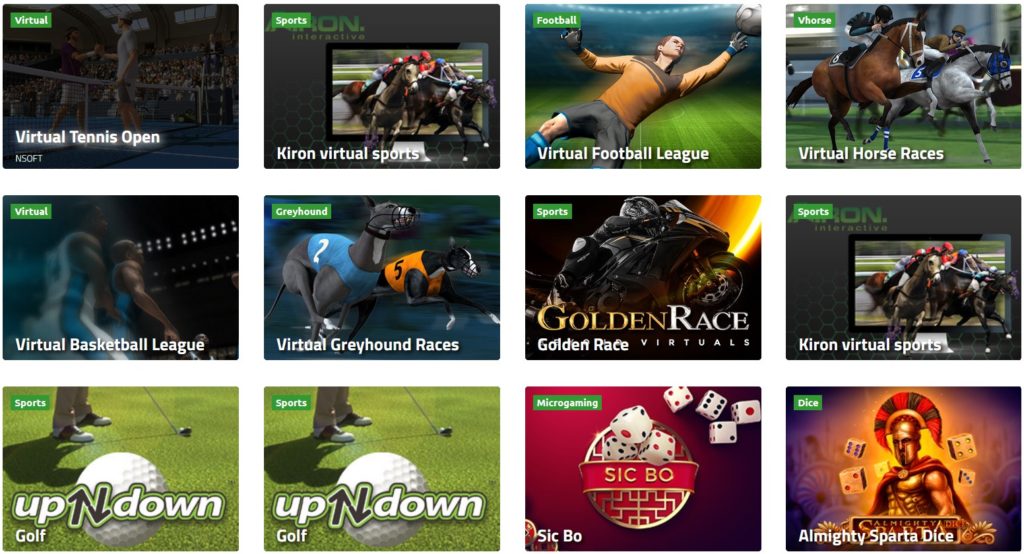Open the Sic Bo dice game
This screenshot has height=554, width=1024.
coord(643,469)
